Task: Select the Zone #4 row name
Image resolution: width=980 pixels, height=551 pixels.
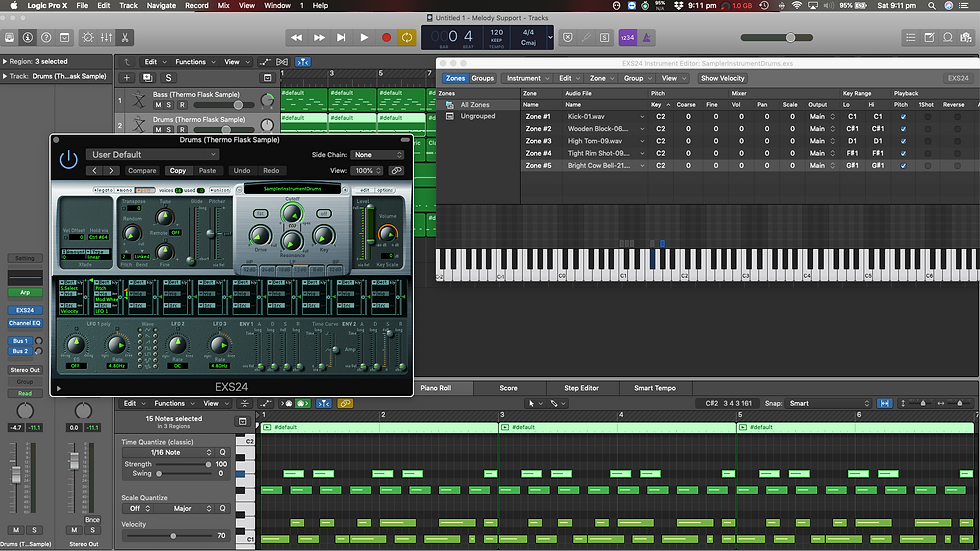Action: (x=538, y=153)
